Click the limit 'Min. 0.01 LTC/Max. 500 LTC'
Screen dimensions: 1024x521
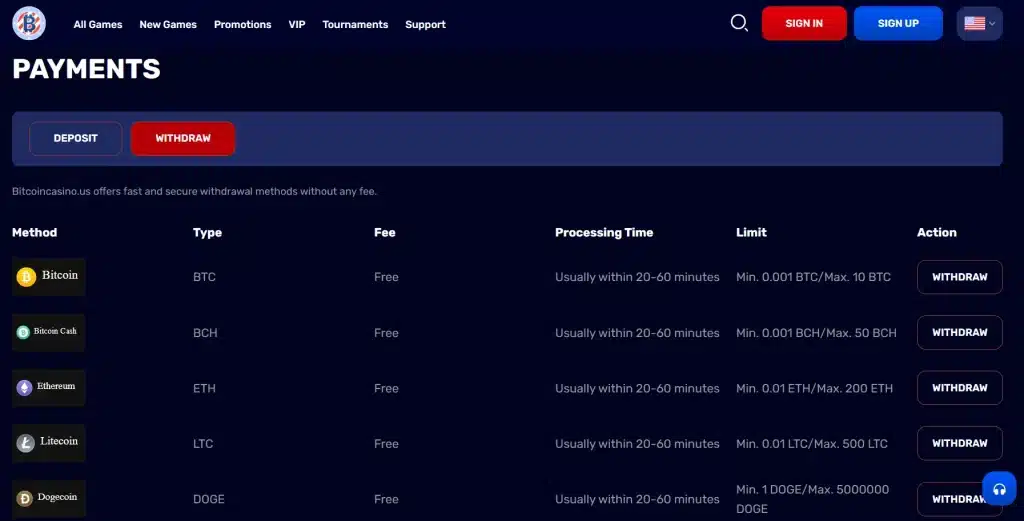[812, 444]
